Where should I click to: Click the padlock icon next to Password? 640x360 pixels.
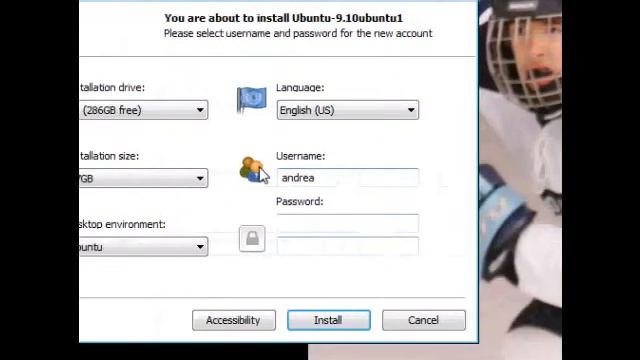252,238
